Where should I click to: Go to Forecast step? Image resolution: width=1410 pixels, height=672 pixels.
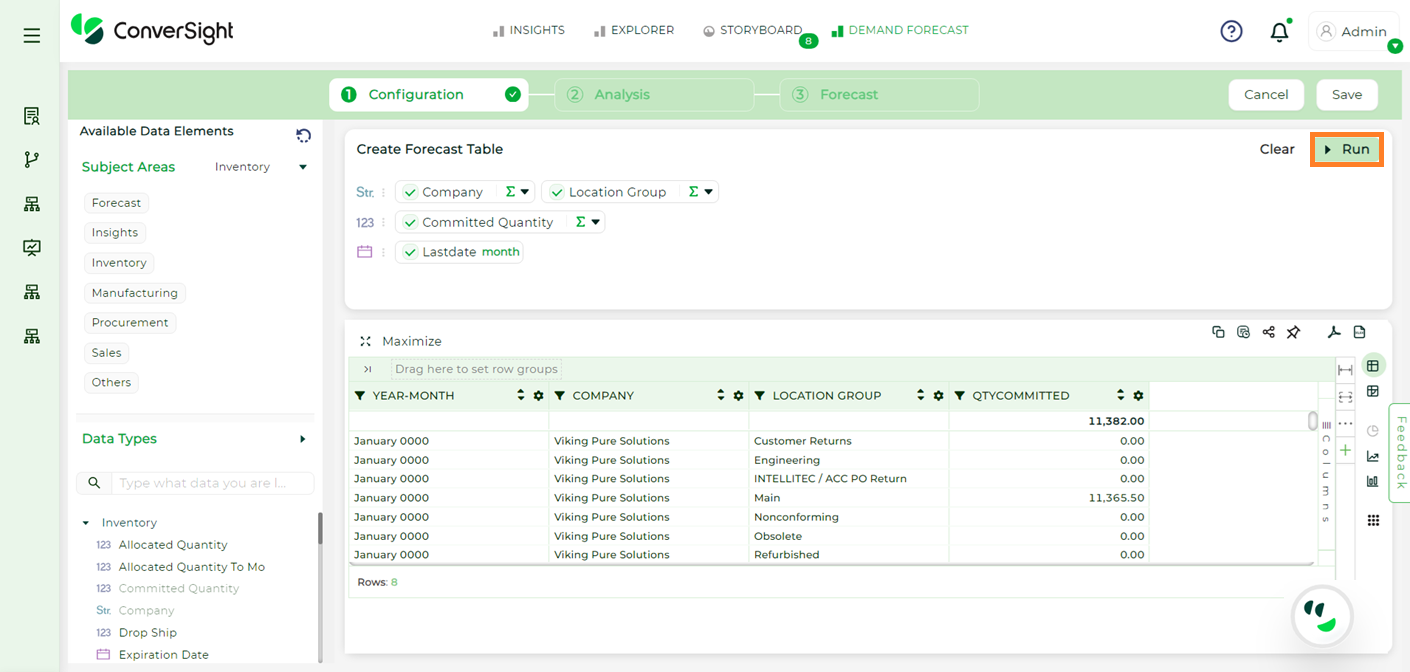[x=879, y=95]
